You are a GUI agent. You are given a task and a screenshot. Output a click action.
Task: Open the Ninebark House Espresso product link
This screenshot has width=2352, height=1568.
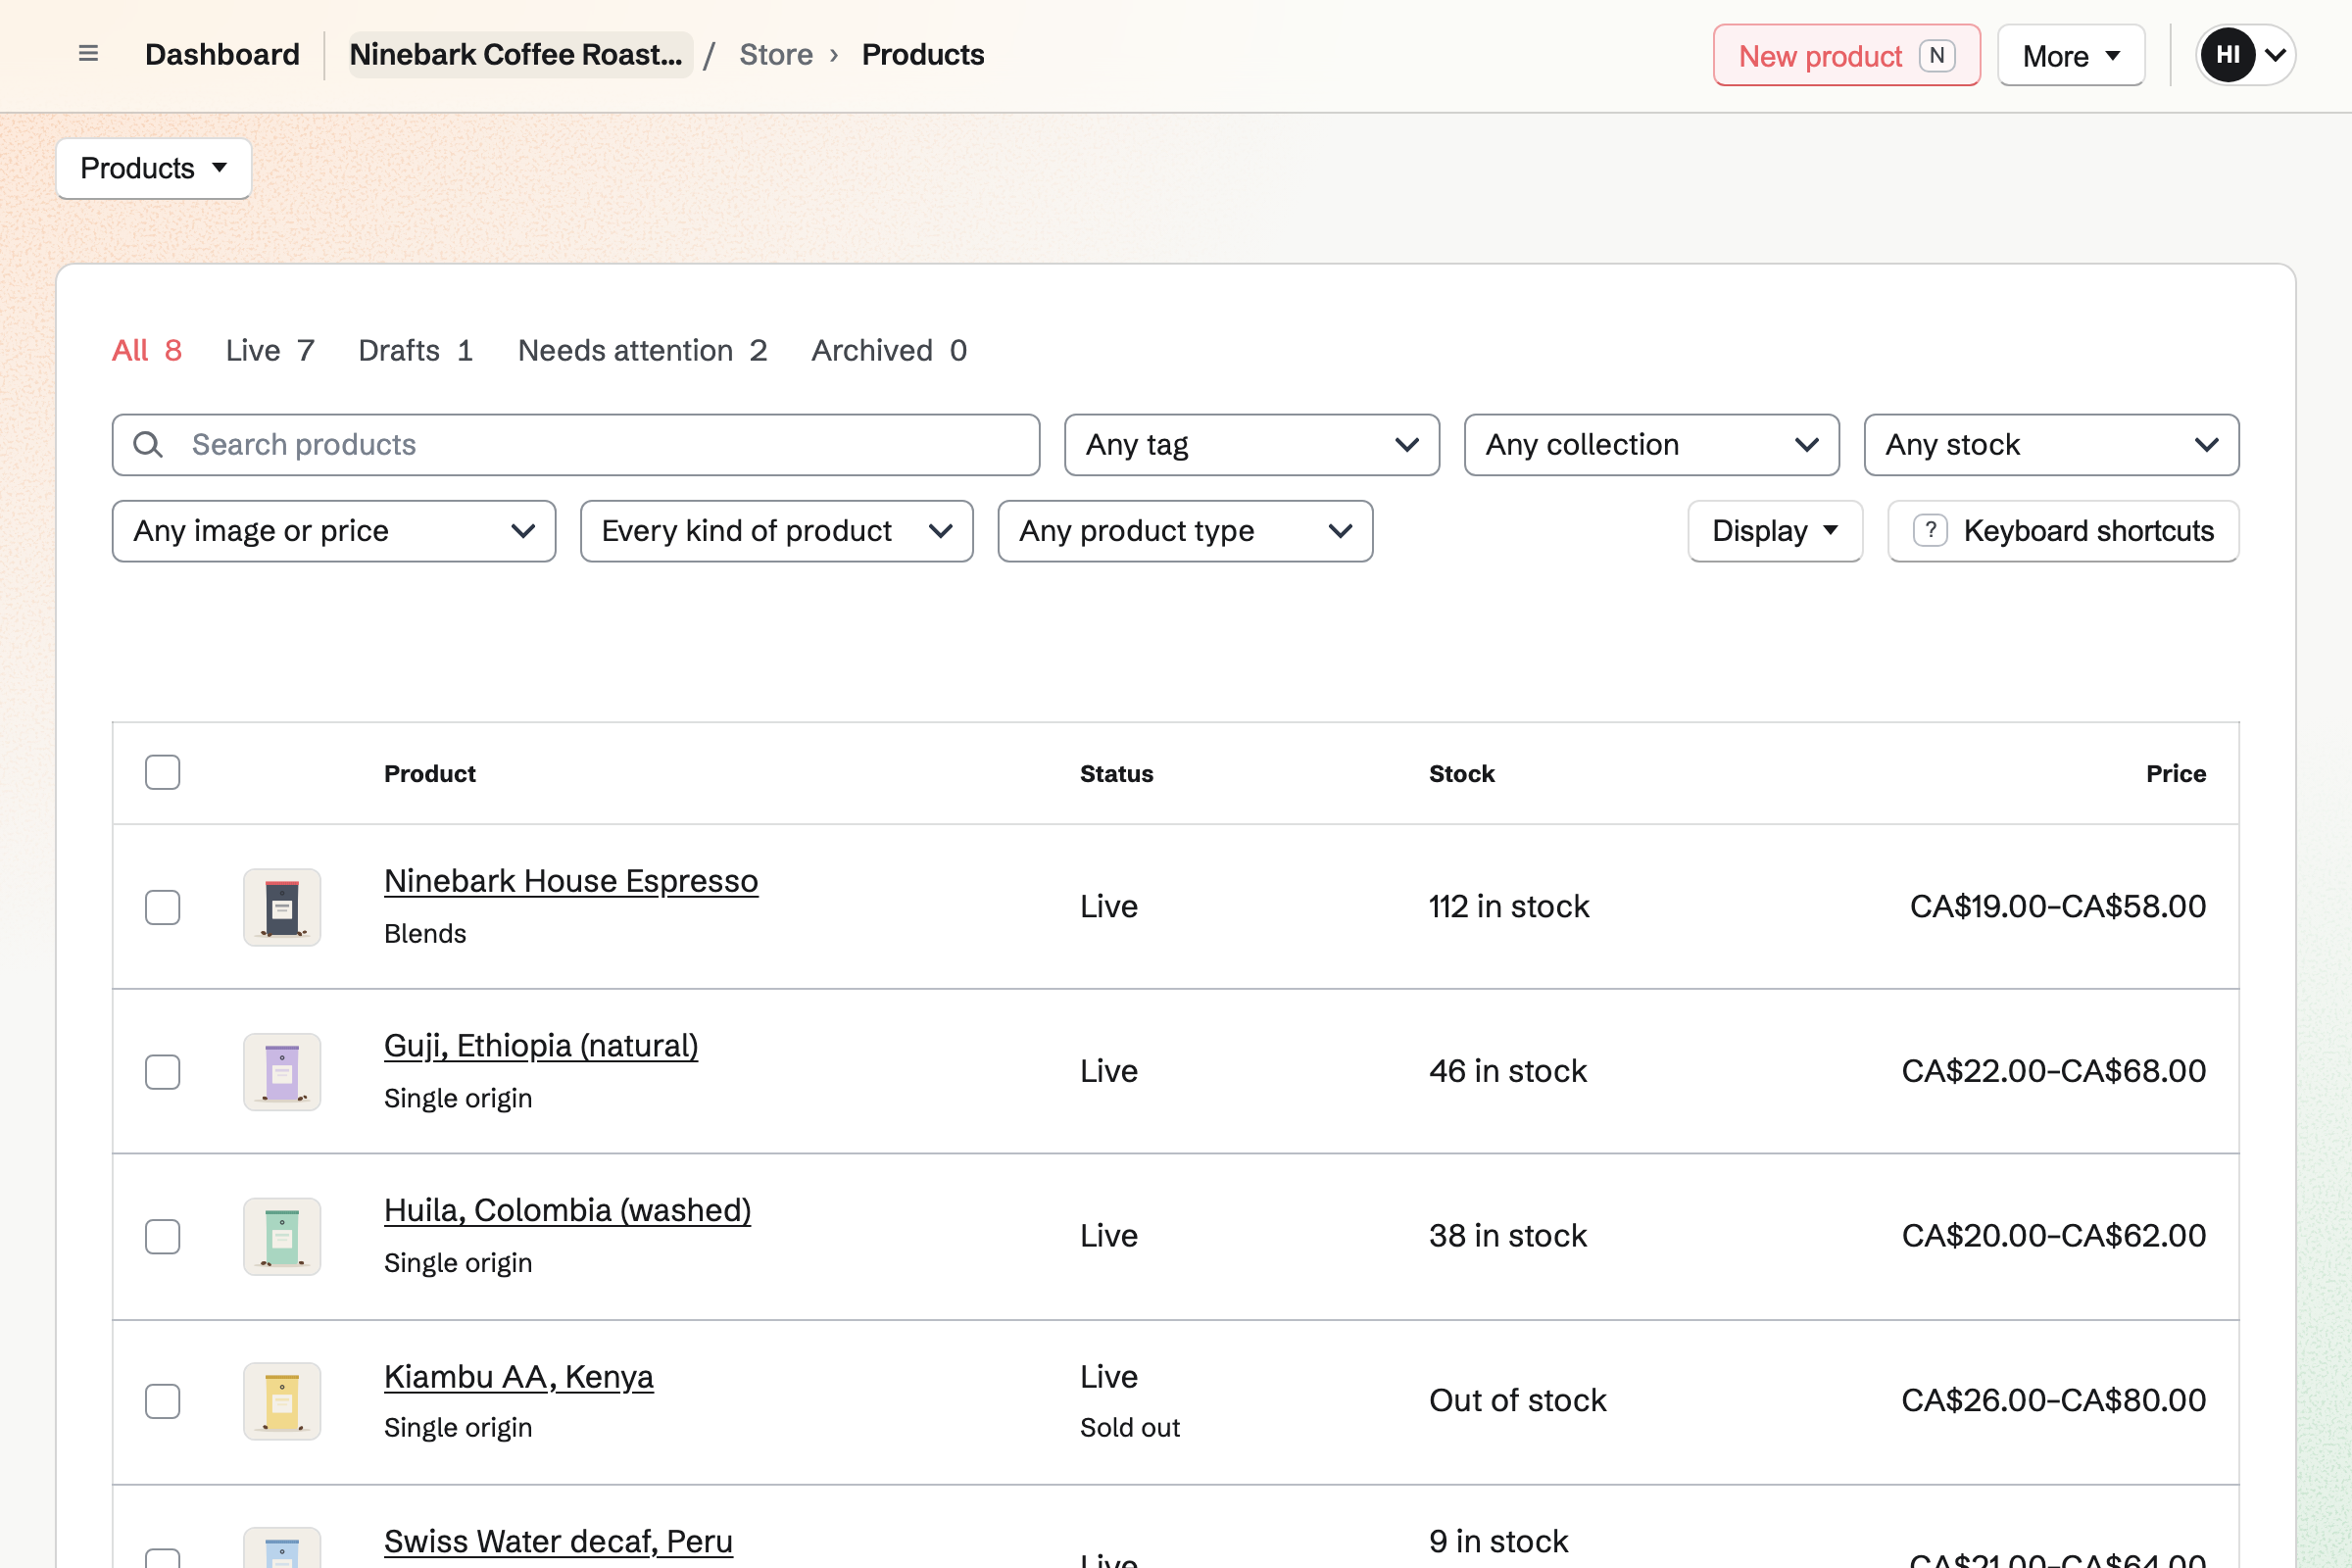click(x=571, y=881)
